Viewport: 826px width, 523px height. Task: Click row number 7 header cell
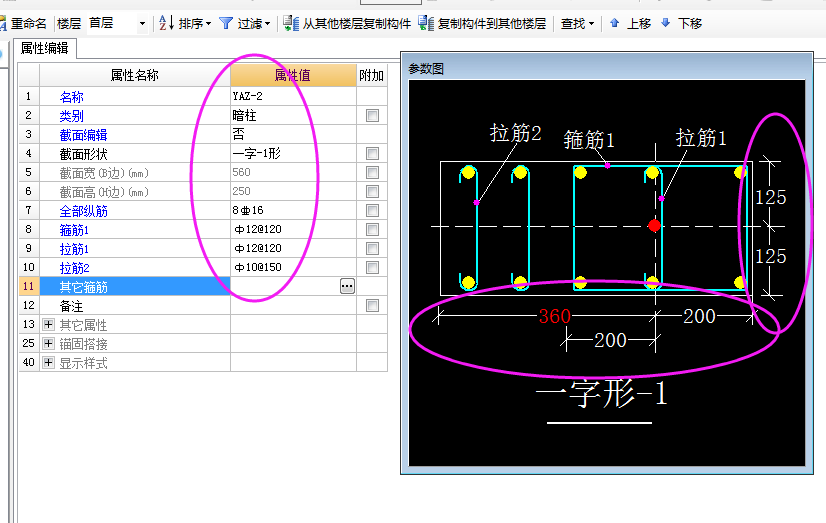coord(28,210)
